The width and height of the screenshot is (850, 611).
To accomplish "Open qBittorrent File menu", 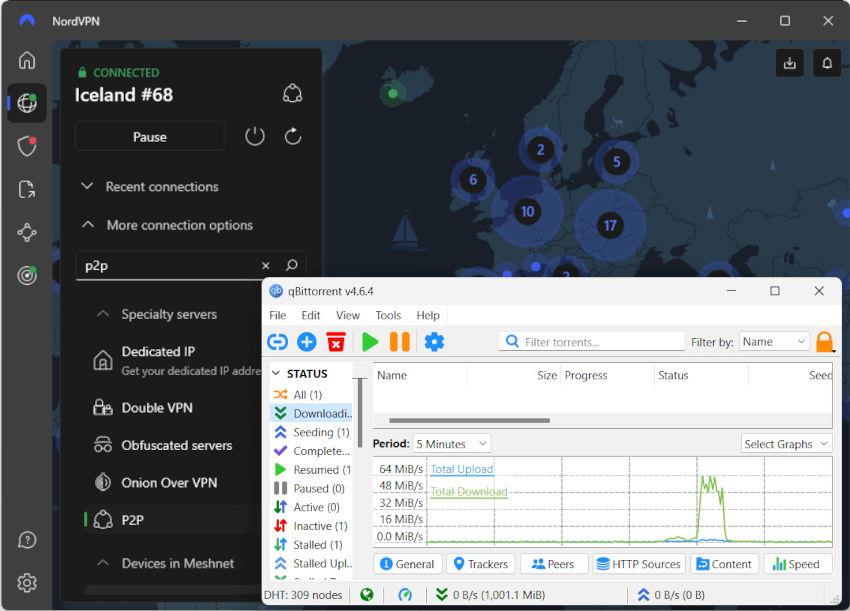I will (278, 315).
